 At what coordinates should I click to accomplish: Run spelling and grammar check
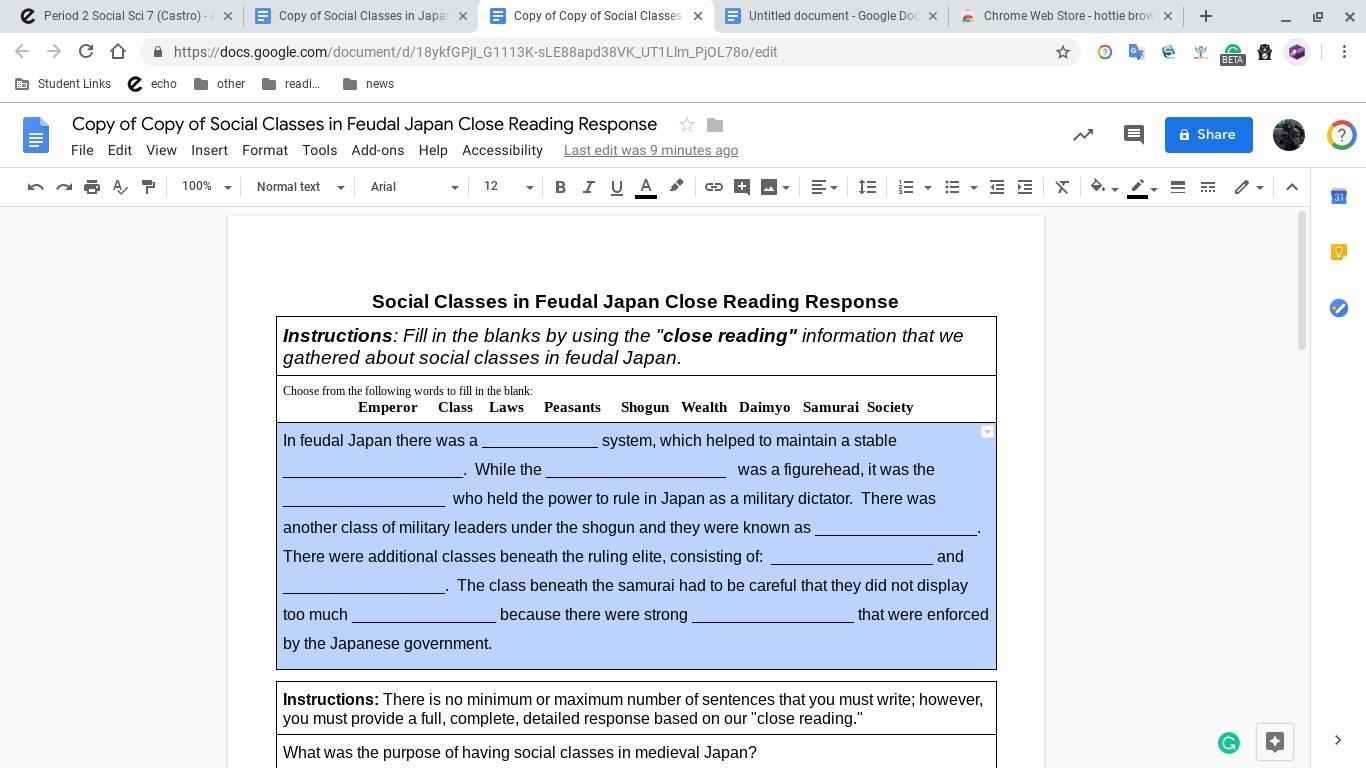click(x=120, y=187)
